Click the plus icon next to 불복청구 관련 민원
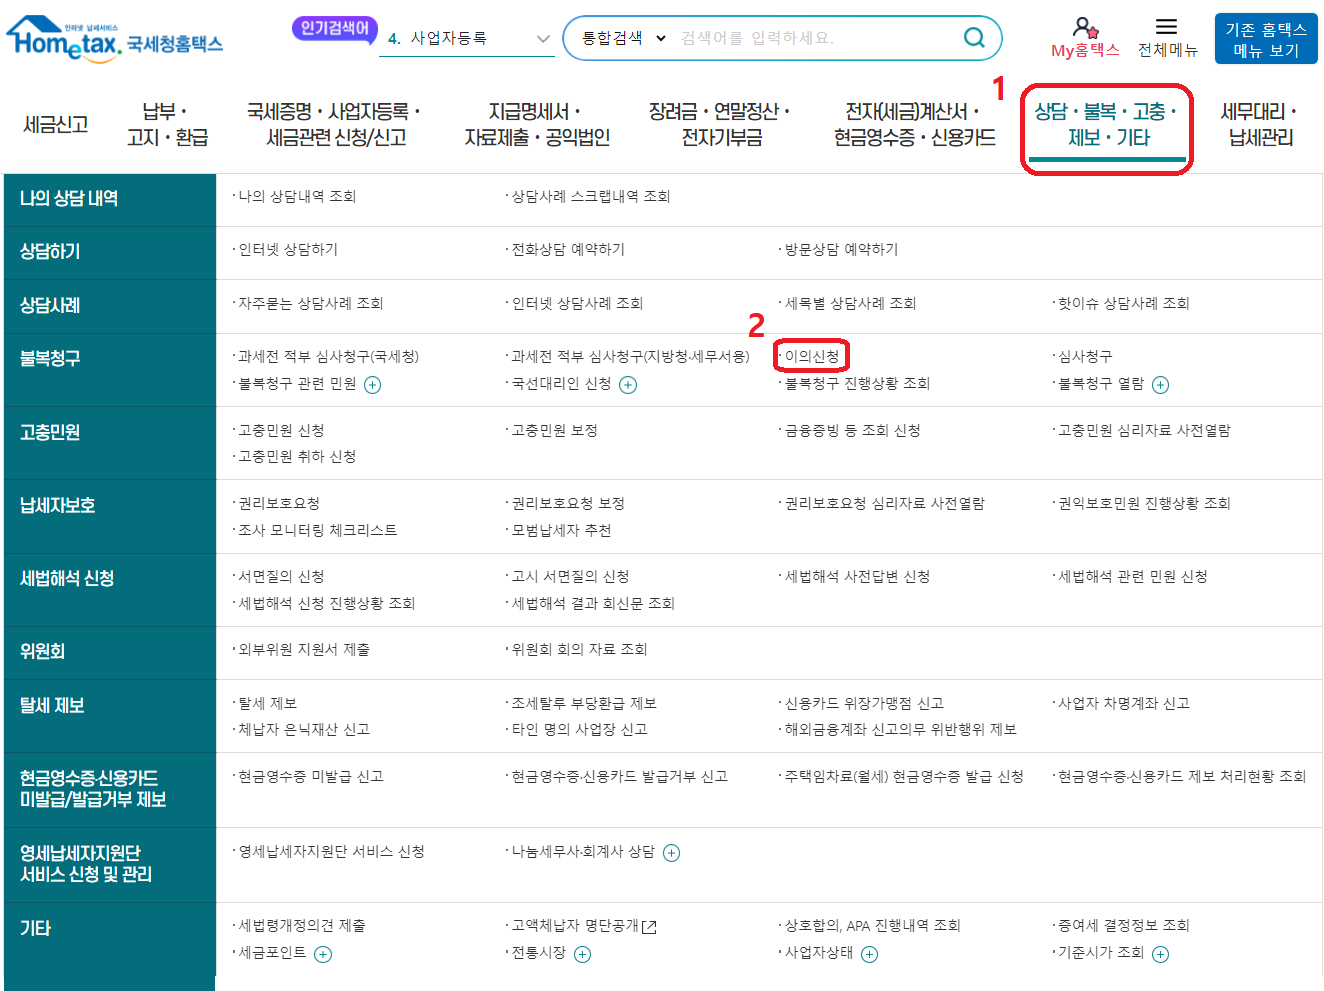1324x991 pixels. tap(371, 383)
